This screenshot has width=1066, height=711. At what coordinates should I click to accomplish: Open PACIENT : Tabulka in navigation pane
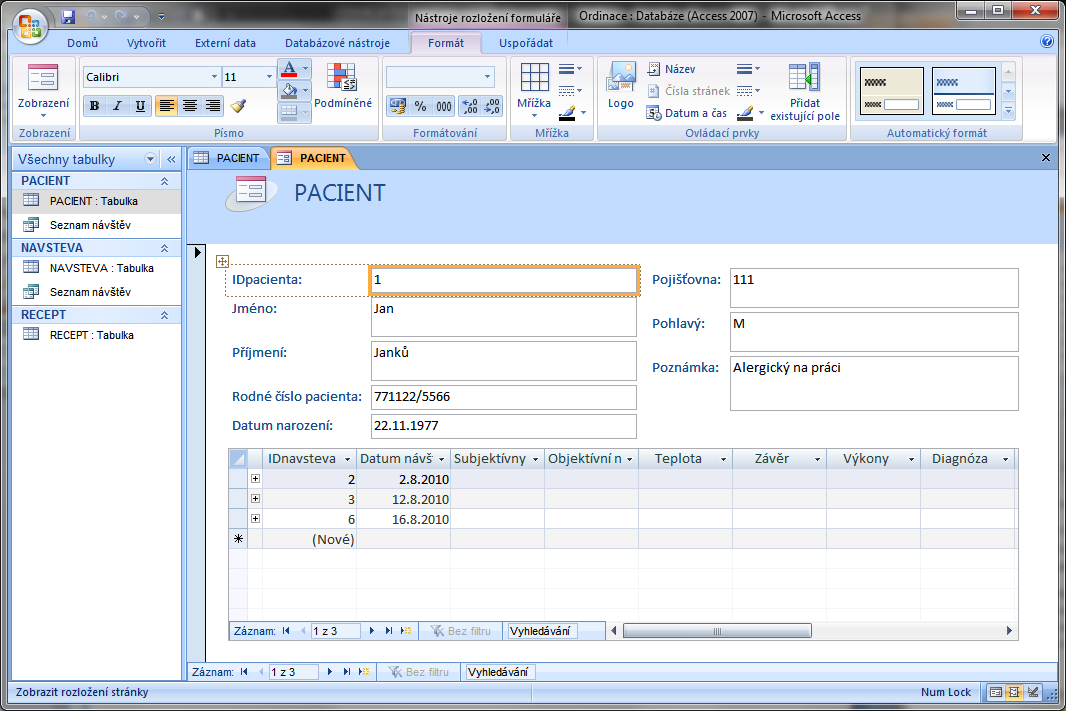96,201
